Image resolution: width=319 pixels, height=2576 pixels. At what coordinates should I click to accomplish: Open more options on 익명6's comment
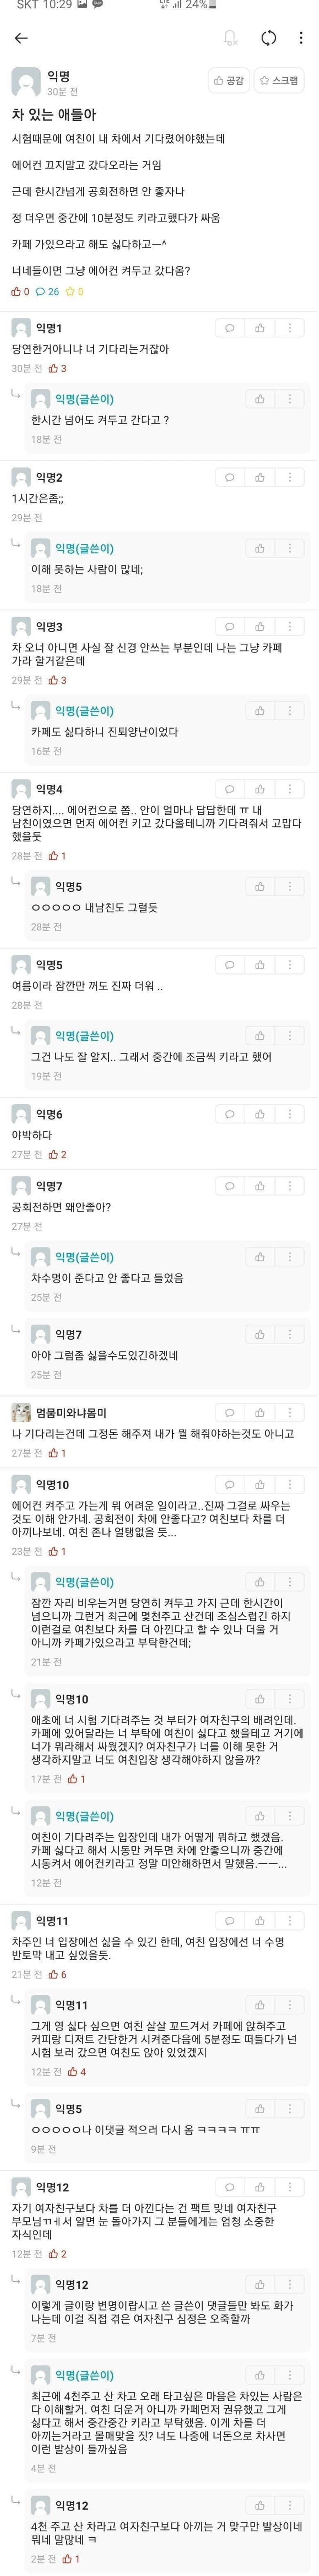290,1114
